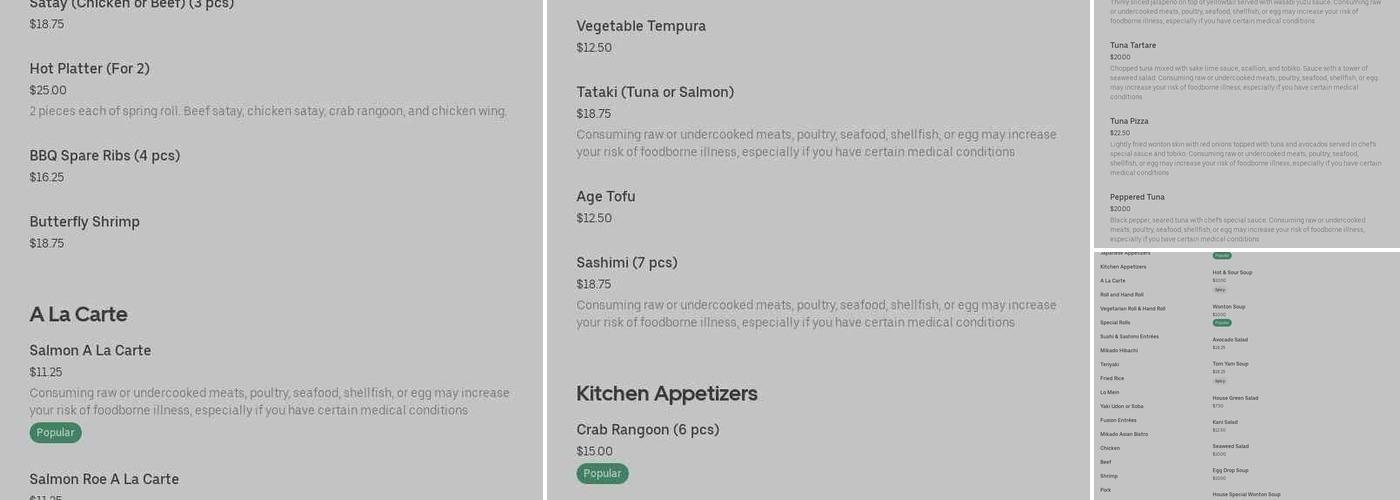The image size is (1400, 500).
Task: Open the Tuna Tartare item
Action: [x=1133, y=46]
